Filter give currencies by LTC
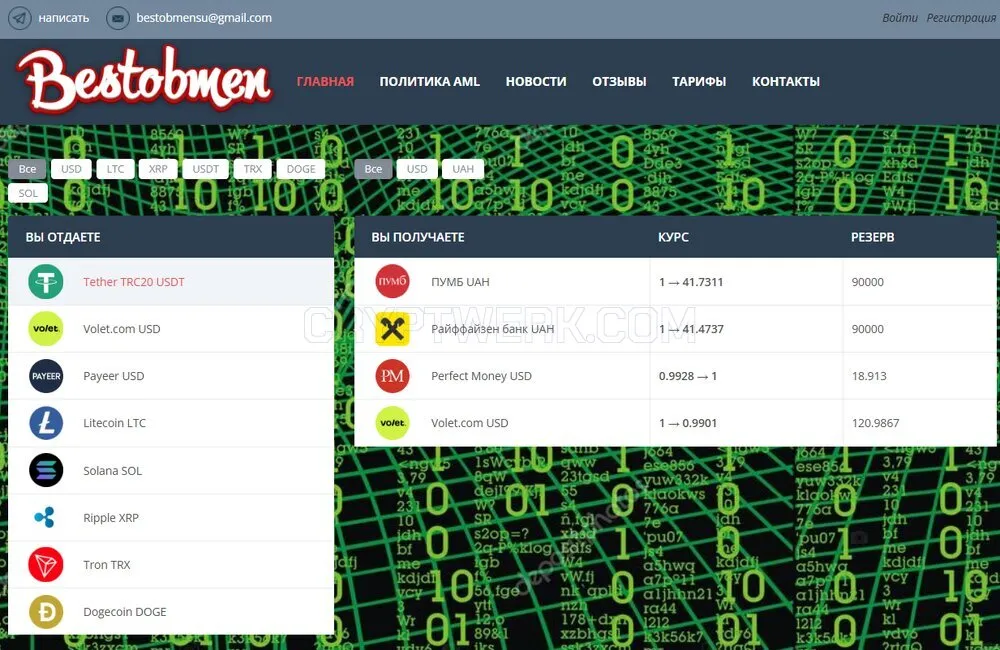The height and width of the screenshot is (650, 1000). pyautogui.click(x=115, y=169)
